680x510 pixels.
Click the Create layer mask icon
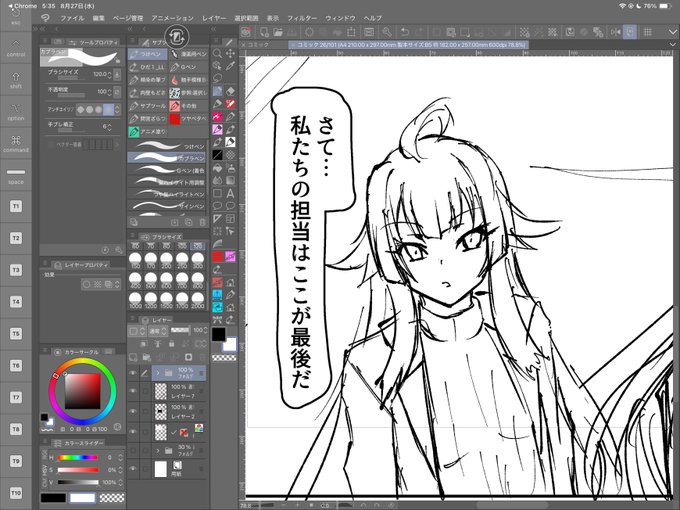click(x=188, y=357)
